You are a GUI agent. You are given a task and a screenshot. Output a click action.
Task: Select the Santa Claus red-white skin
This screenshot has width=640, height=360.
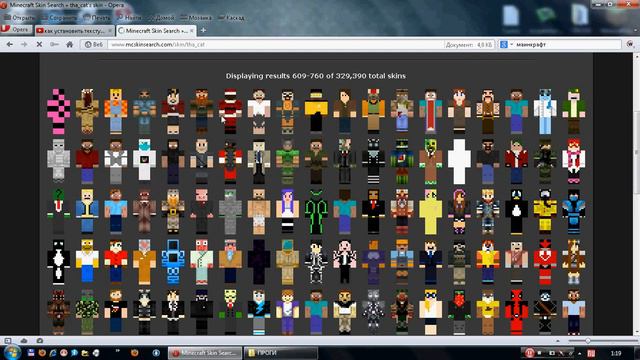(x=230, y=111)
